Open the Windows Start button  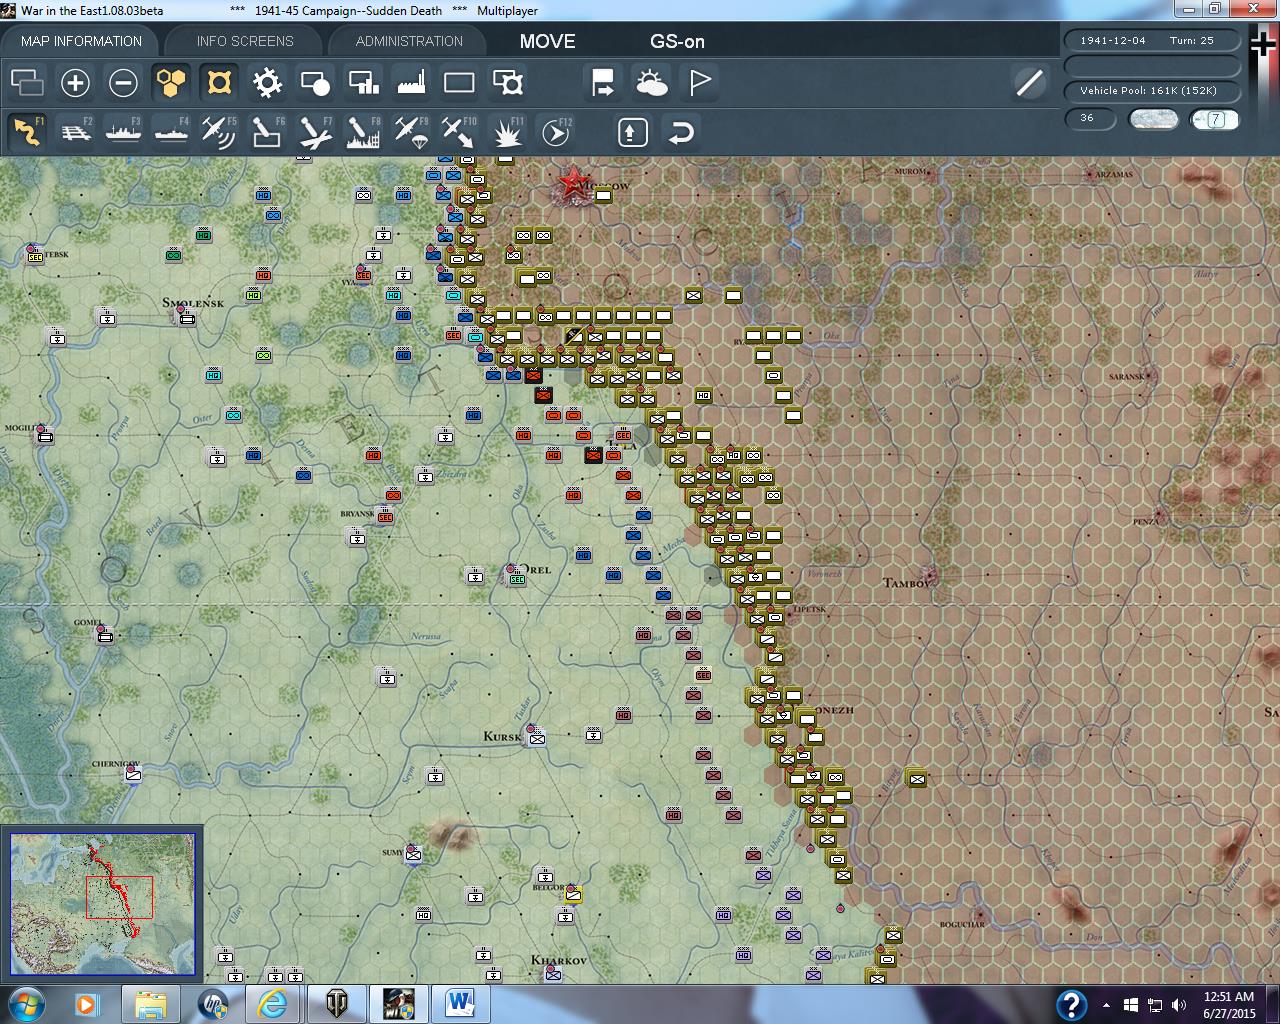[x=25, y=1004]
